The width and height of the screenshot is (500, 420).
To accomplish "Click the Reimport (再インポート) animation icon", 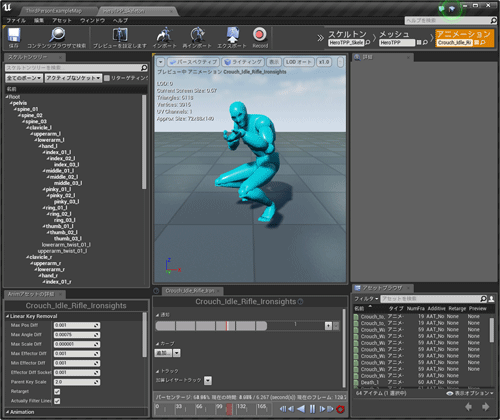I will click(x=197, y=35).
